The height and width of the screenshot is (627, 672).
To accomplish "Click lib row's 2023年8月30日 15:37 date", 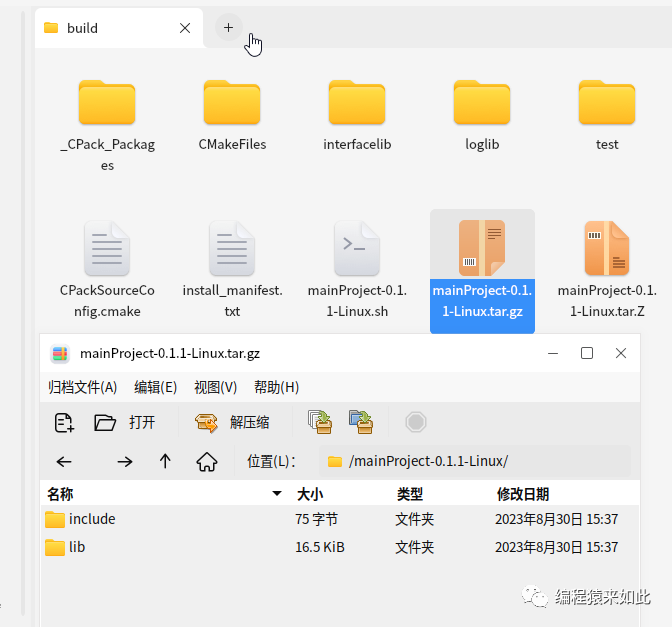I will click(x=557, y=547).
